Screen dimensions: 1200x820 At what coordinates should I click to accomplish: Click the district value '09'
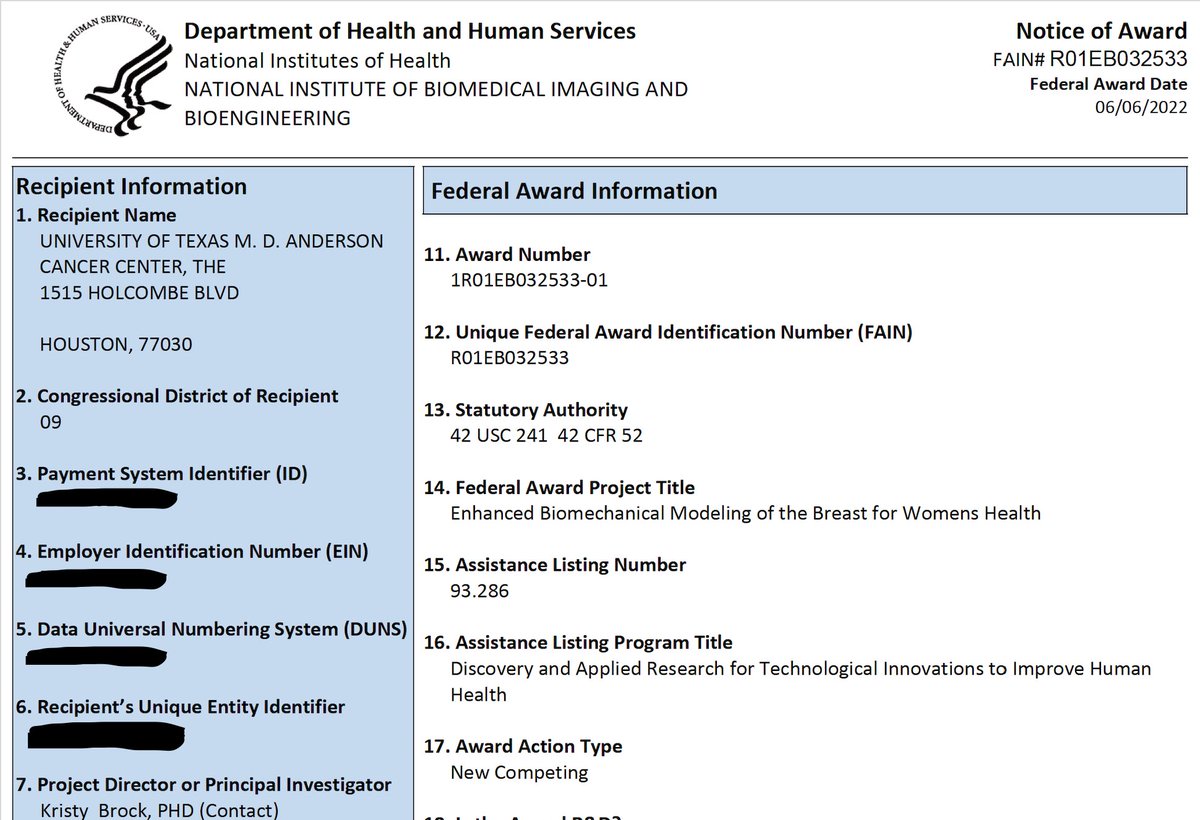[50, 422]
